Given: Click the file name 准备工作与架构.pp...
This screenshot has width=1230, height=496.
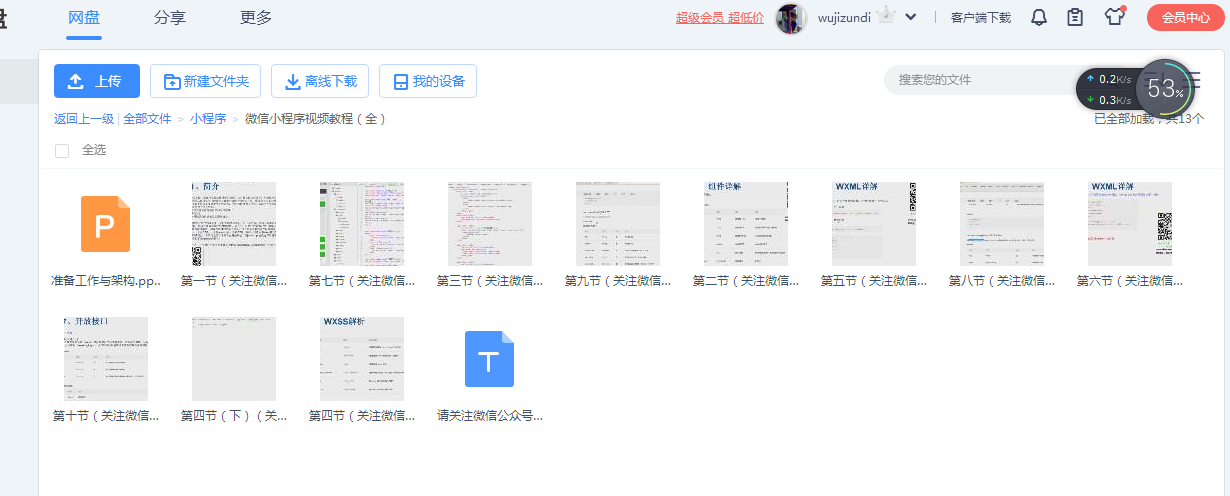Looking at the screenshot, I should pyautogui.click(x=106, y=281).
